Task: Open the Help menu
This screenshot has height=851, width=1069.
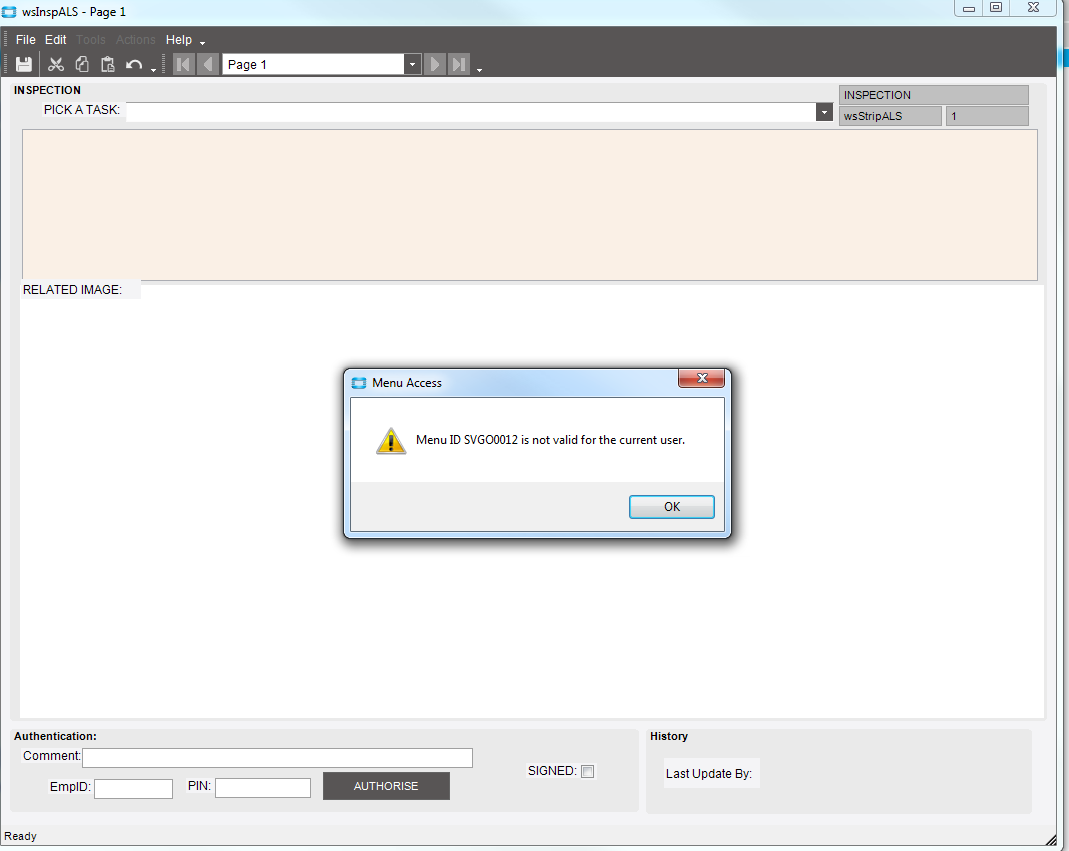Action: (179, 40)
